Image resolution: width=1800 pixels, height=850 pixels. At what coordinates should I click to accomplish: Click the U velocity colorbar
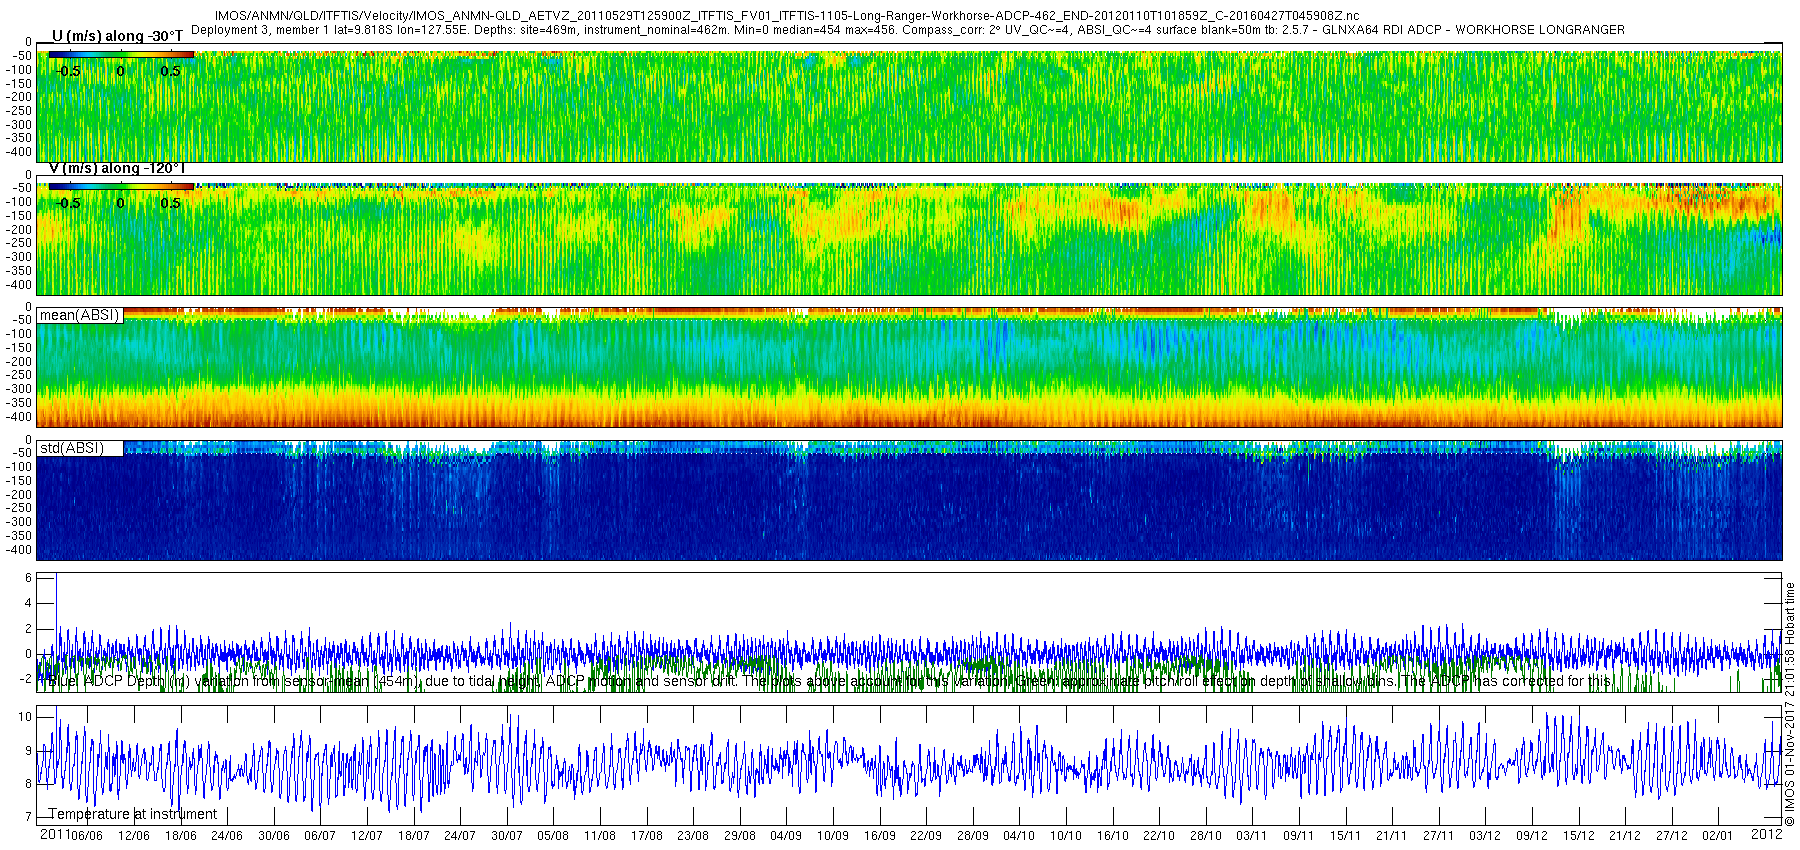(121, 54)
